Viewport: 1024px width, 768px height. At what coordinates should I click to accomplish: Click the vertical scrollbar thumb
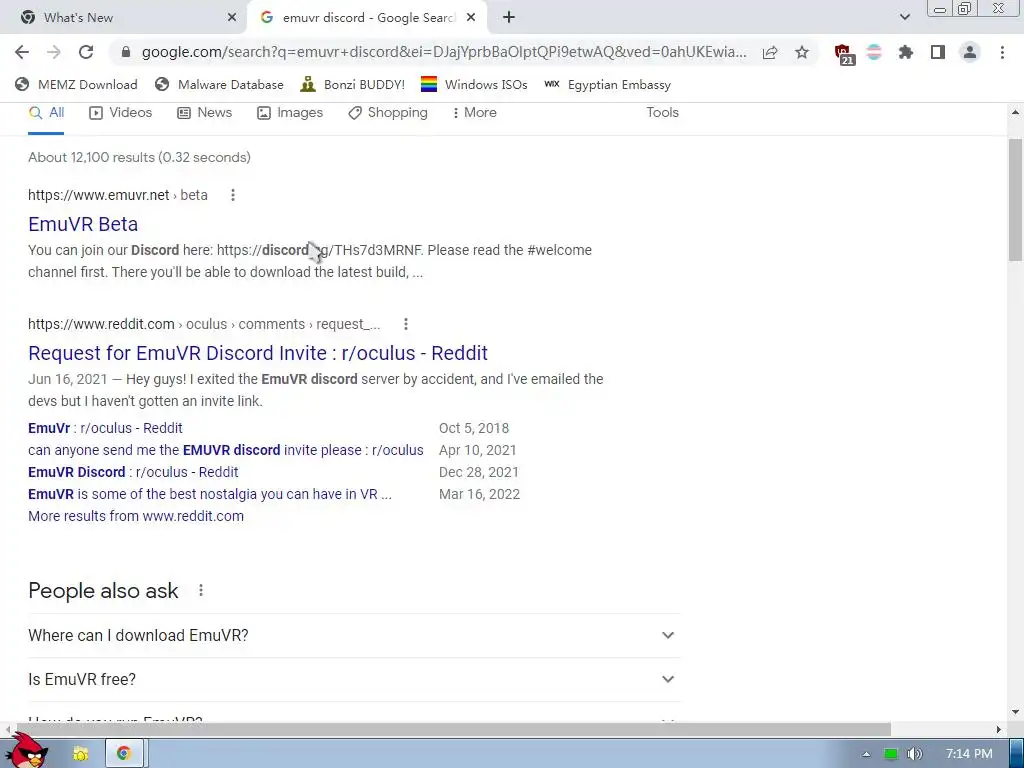pos(1015,200)
